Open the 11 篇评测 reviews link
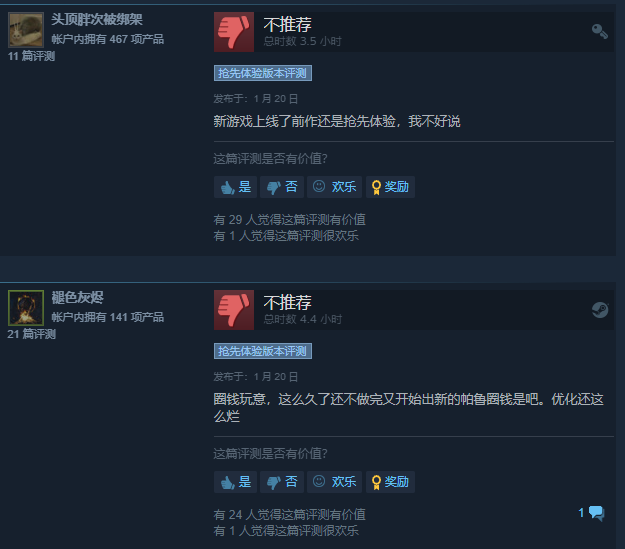Screen dimensions: 625x549 31,56
